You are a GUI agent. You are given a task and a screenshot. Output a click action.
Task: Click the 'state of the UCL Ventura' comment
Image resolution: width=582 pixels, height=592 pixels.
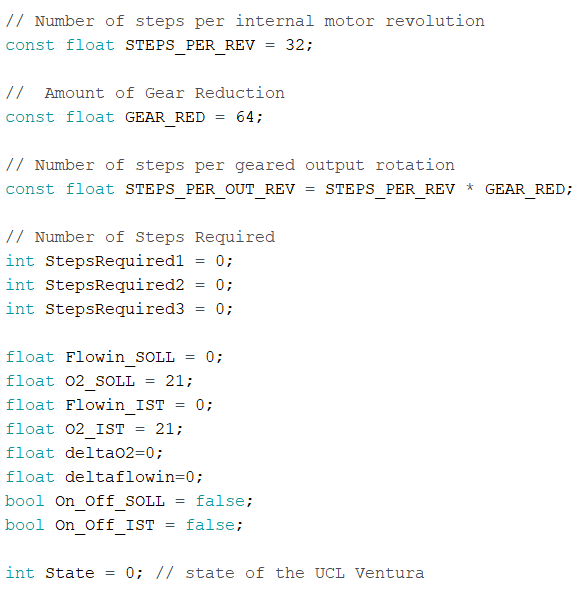pos(305,573)
